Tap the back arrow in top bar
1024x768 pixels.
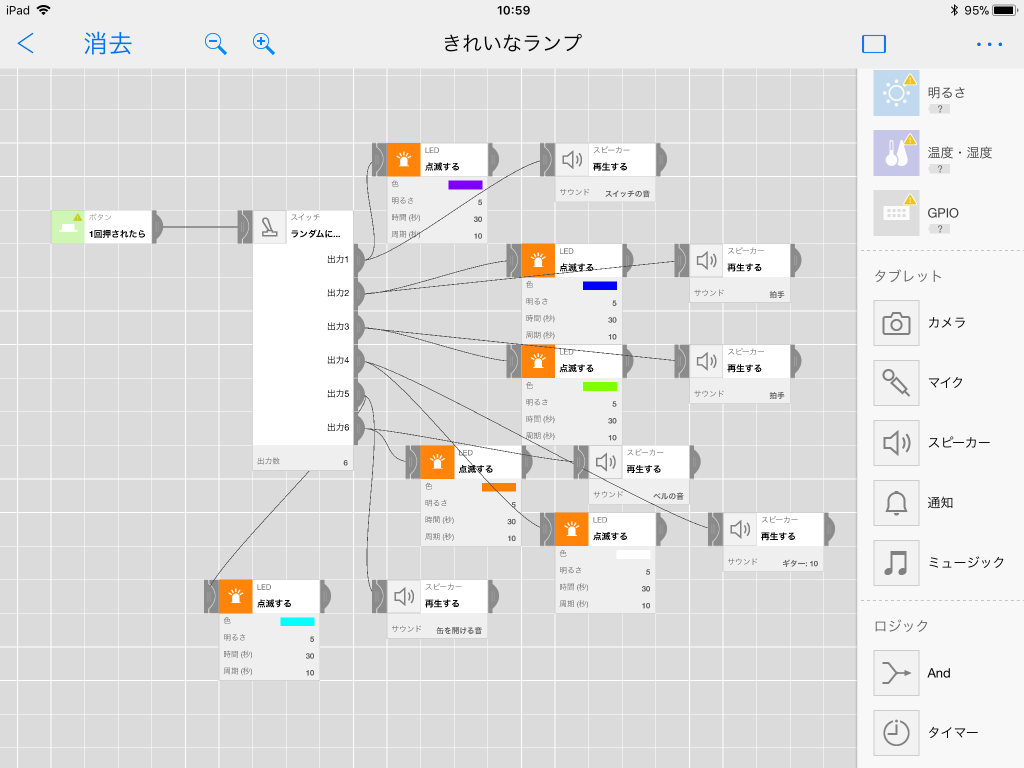25,44
